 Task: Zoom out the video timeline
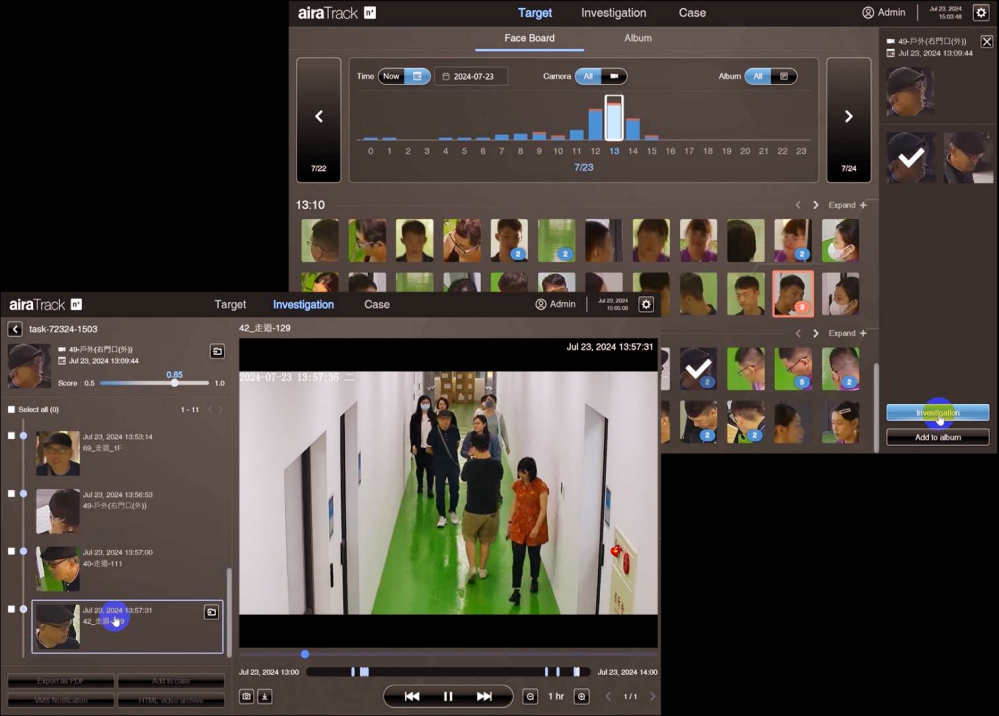point(530,696)
